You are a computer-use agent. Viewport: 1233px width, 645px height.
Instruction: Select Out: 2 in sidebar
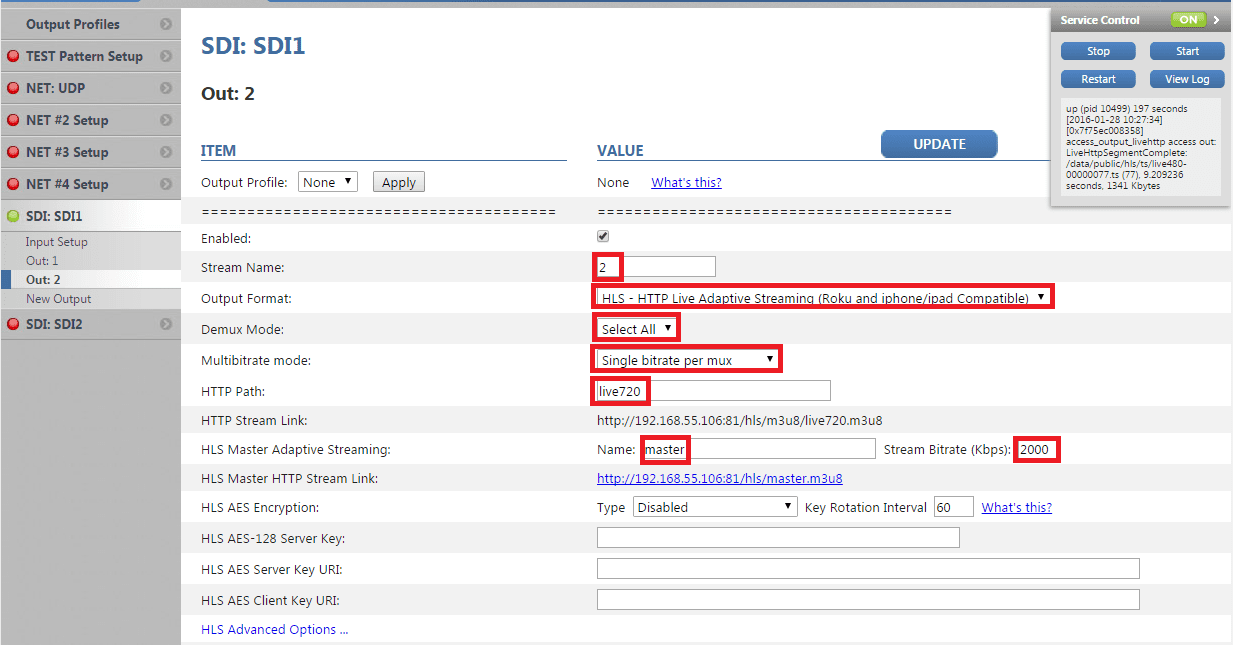[x=43, y=280]
